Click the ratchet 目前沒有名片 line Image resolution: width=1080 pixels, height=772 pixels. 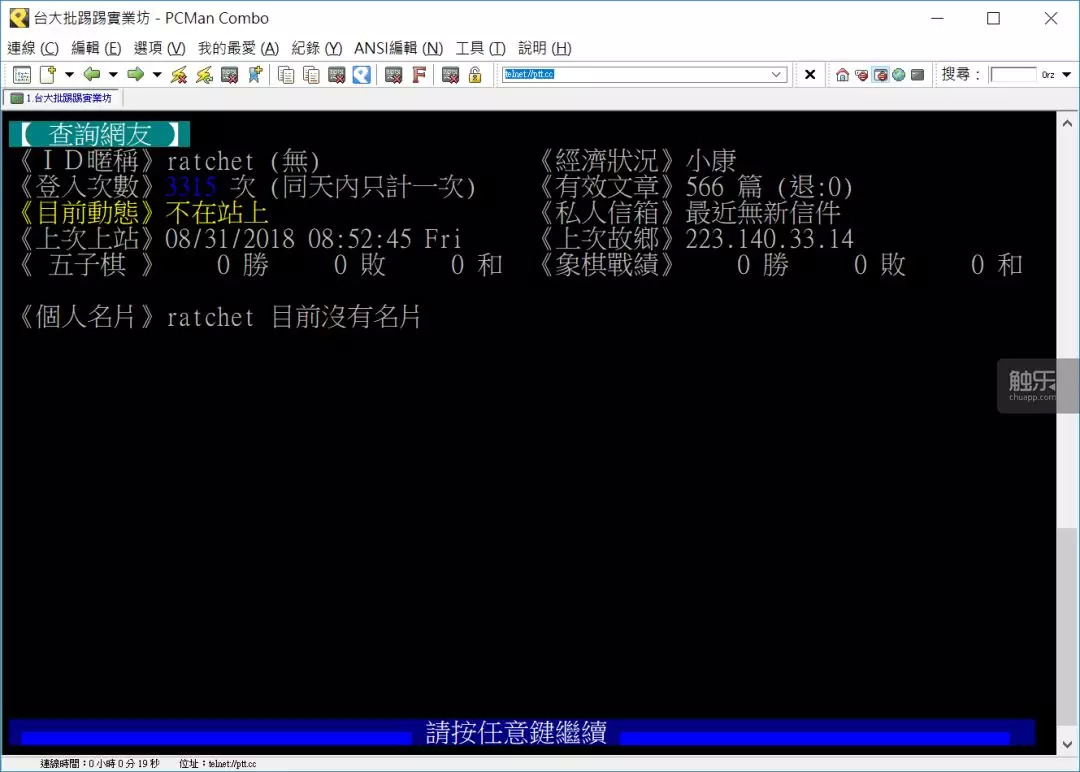(x=293, y=317)
